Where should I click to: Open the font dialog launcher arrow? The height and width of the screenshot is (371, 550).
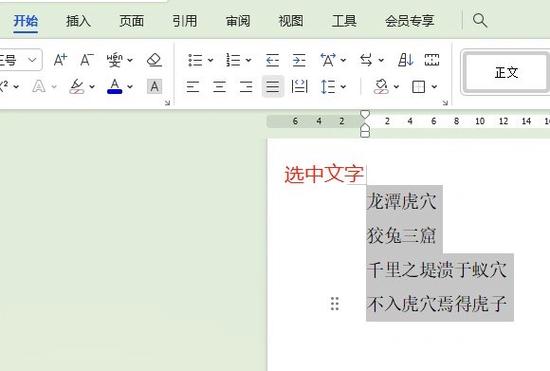tap(167, 103)
